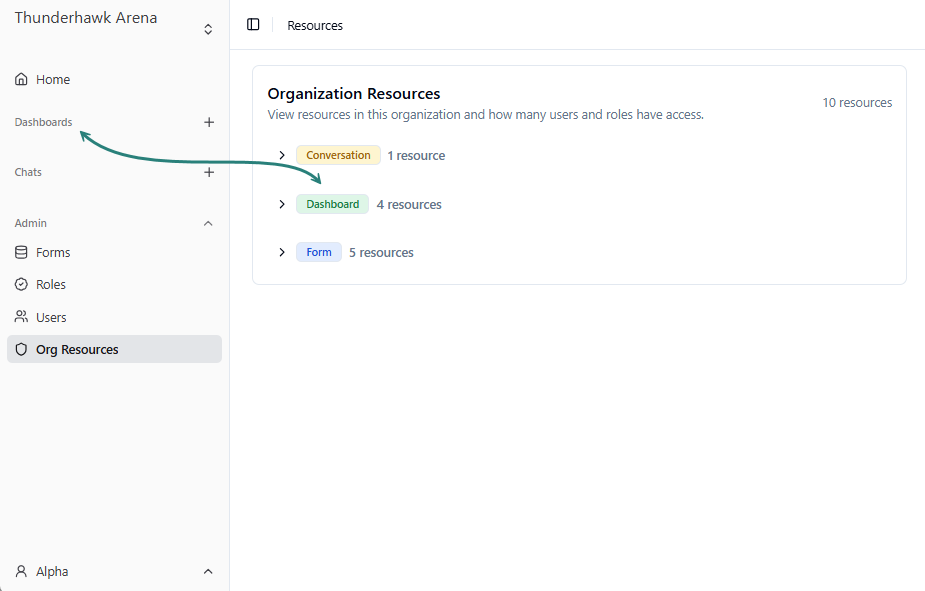The image size is (925, 591).
Task: Click the Home house icon
Action: (x=21, y=79)
